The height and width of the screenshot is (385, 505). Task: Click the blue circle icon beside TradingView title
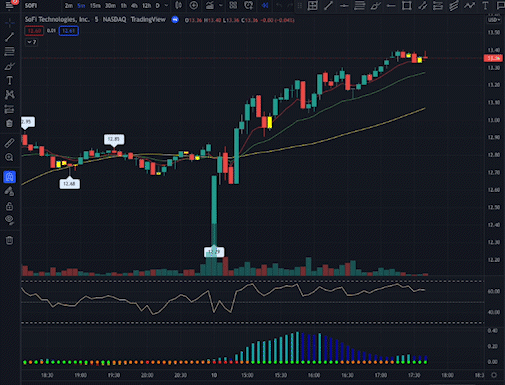[175, 20]
